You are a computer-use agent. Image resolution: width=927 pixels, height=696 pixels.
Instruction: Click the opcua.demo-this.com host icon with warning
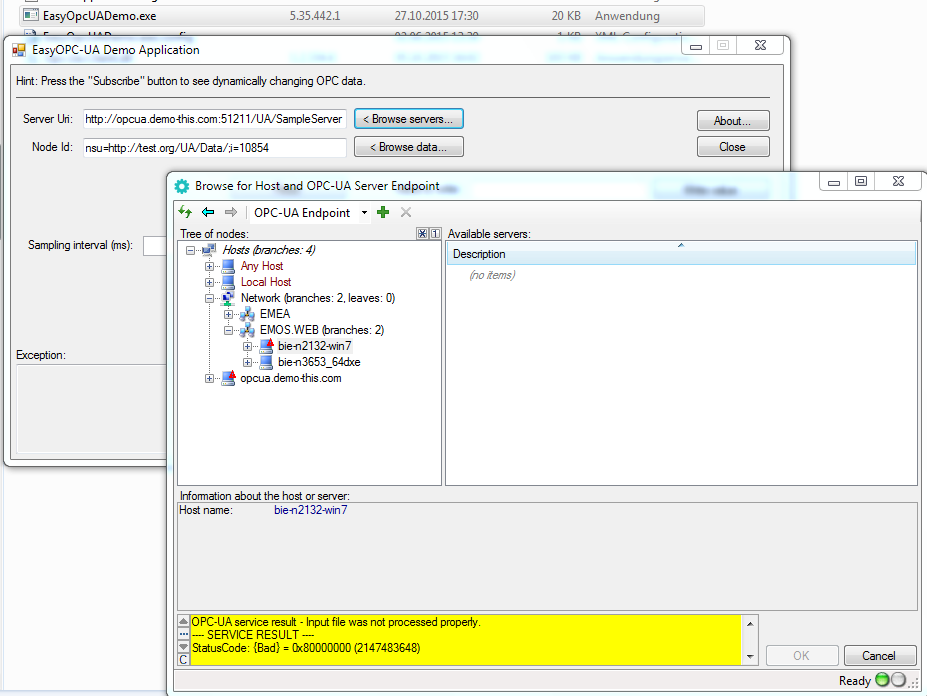228,378
